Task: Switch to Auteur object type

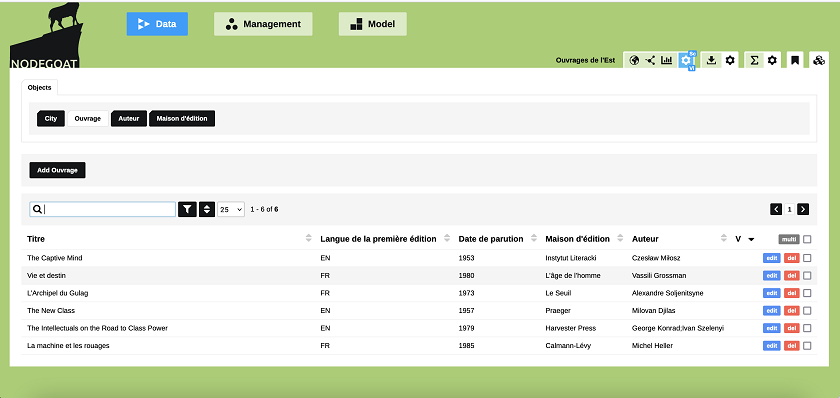Action: click(x=129, y=119)
